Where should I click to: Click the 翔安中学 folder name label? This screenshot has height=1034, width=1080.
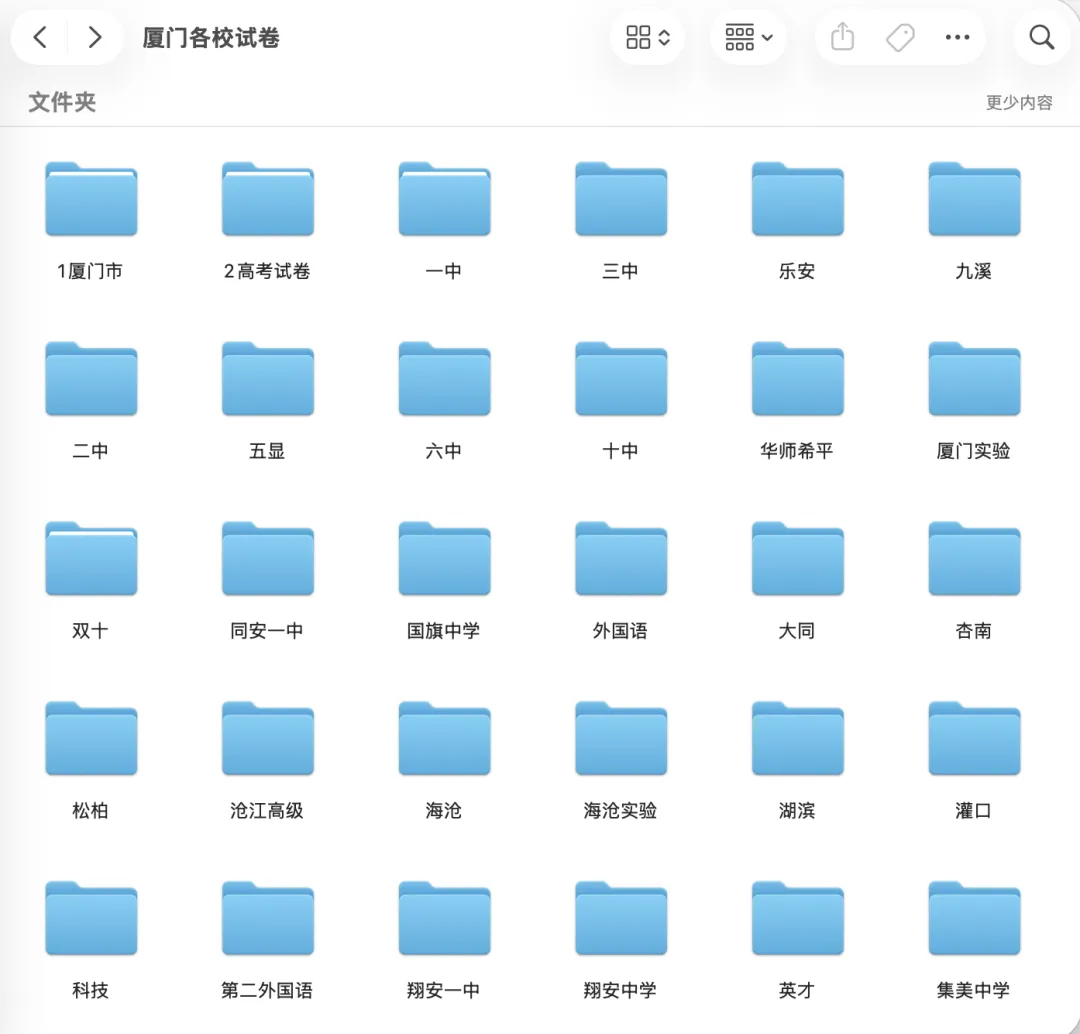pyautogui.click(x=621, y=991)
